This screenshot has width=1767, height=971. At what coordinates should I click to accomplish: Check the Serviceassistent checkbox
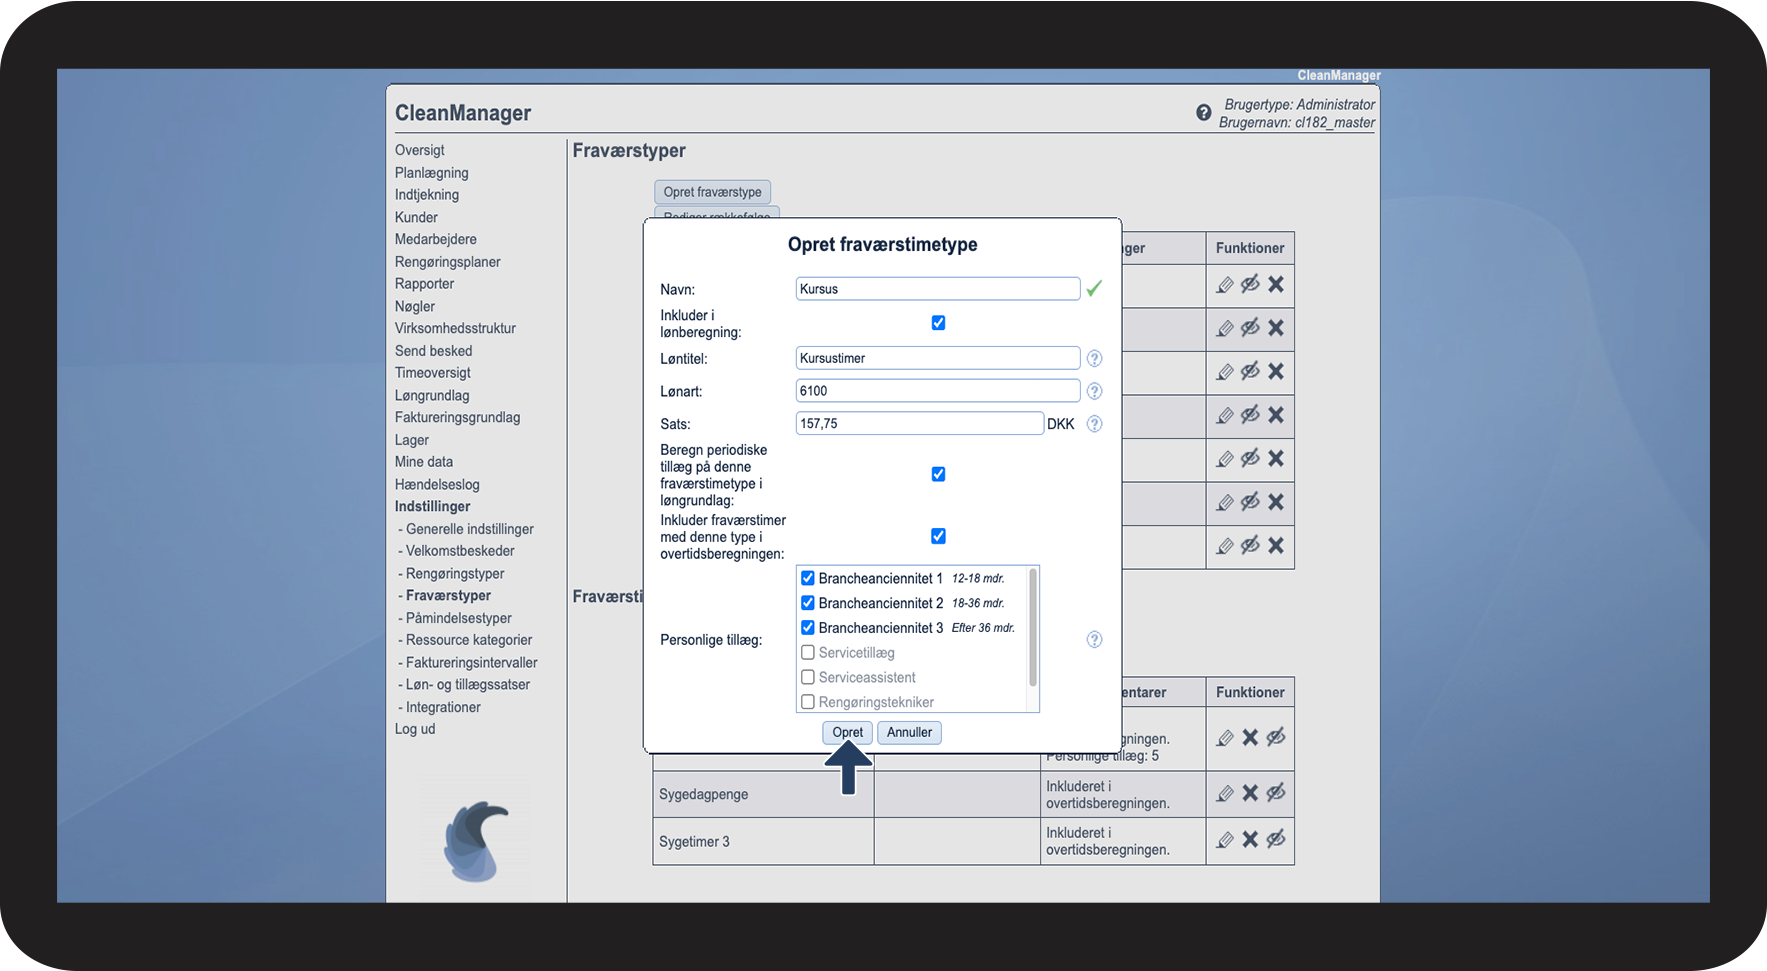point(808,677)
